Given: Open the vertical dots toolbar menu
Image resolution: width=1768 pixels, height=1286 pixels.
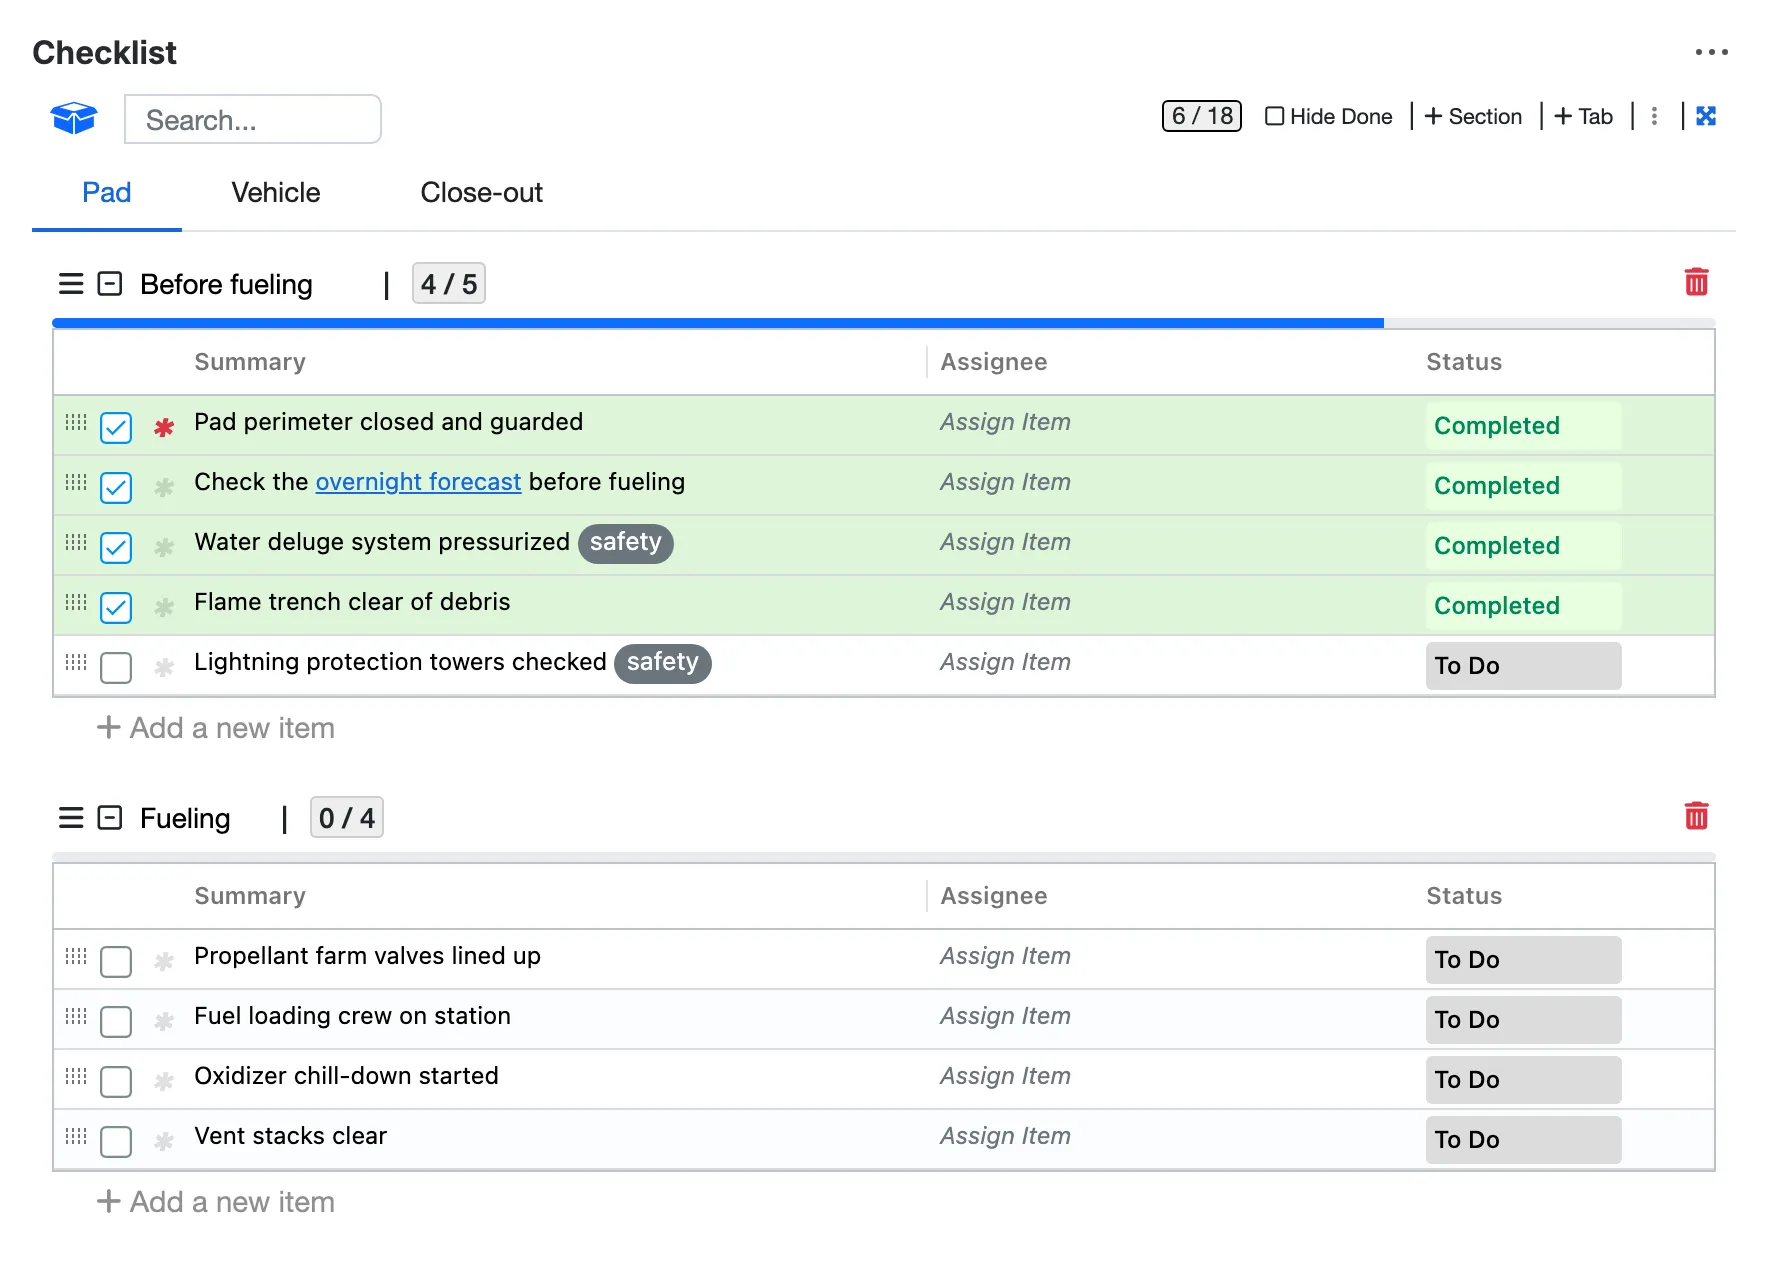Looking at the screenshot, I should coord(1654,116).
